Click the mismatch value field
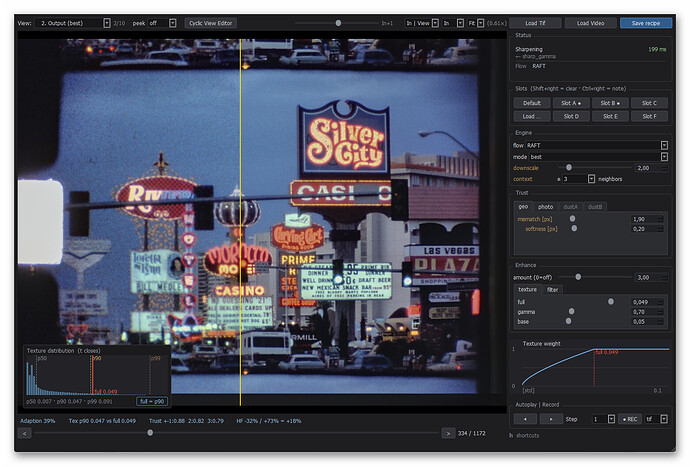 point(648,219)
